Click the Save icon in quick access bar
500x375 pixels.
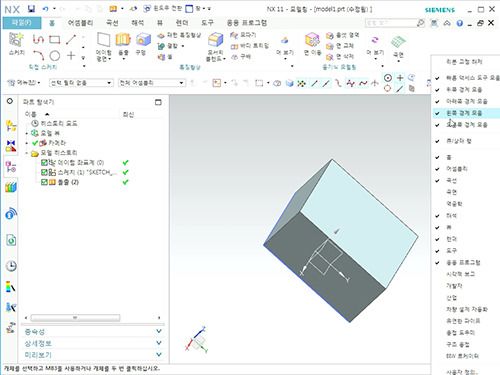31,9
